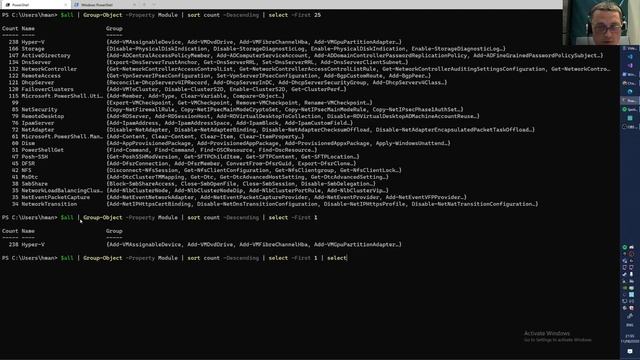Click the taskbar clock and date
This screenshot has width=640, height=360.
[x=630, y=338]
